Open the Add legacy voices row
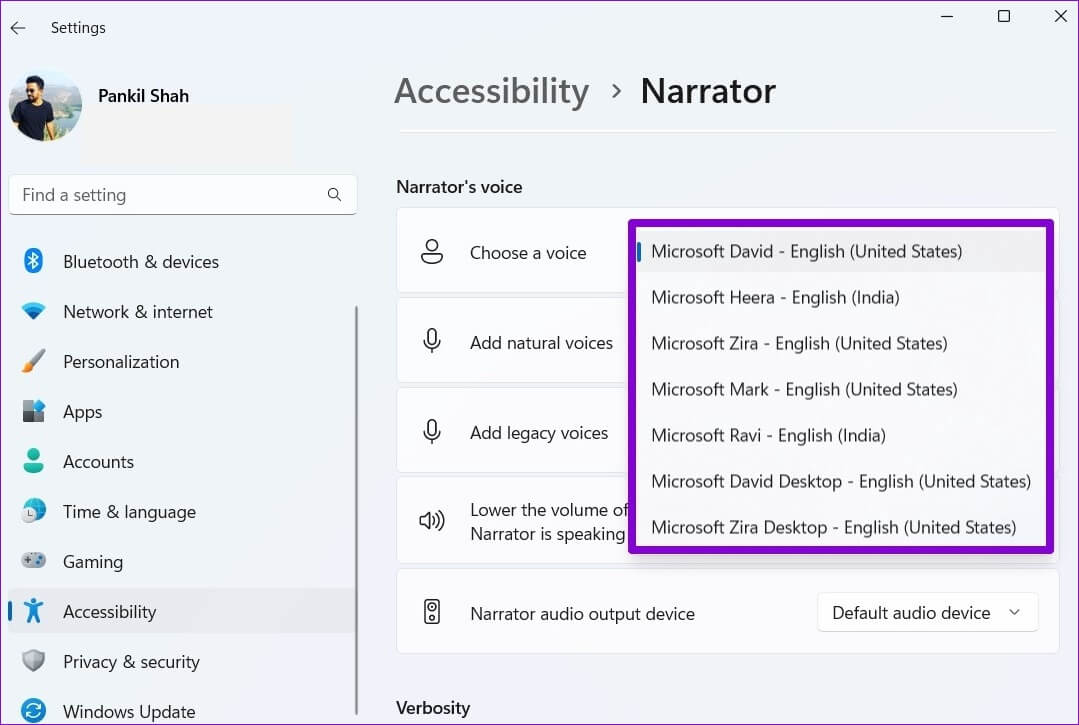The image size is (1079, 725). click(x=513, y=431)
